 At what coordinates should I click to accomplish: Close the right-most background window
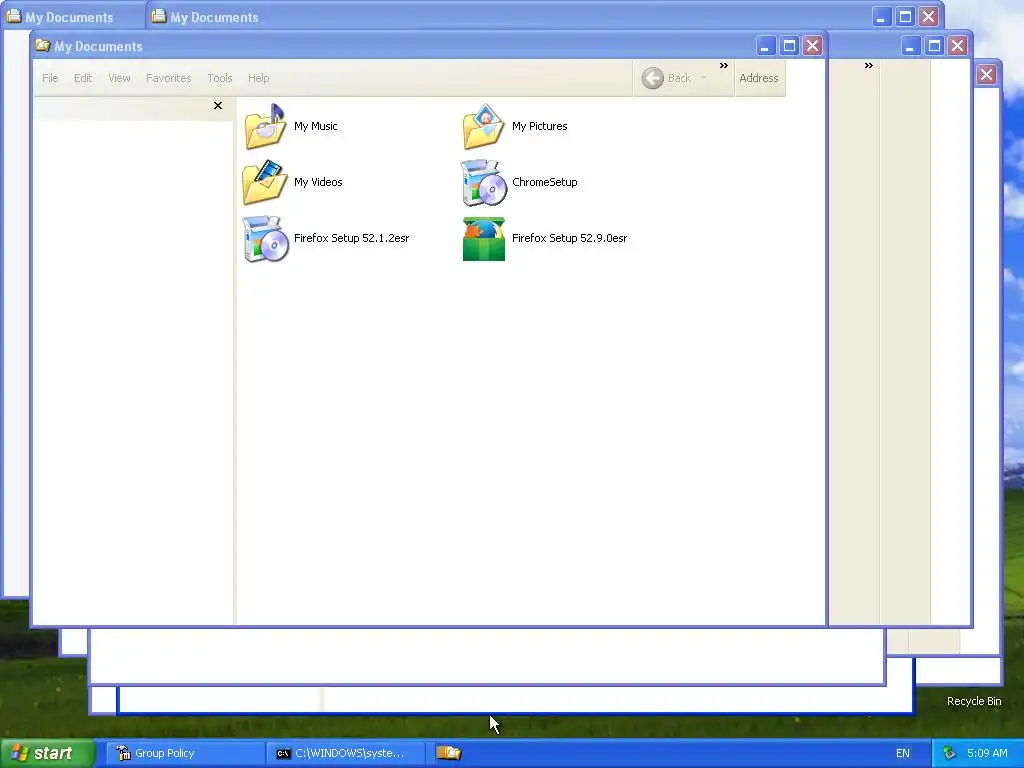tap(987, 74)
